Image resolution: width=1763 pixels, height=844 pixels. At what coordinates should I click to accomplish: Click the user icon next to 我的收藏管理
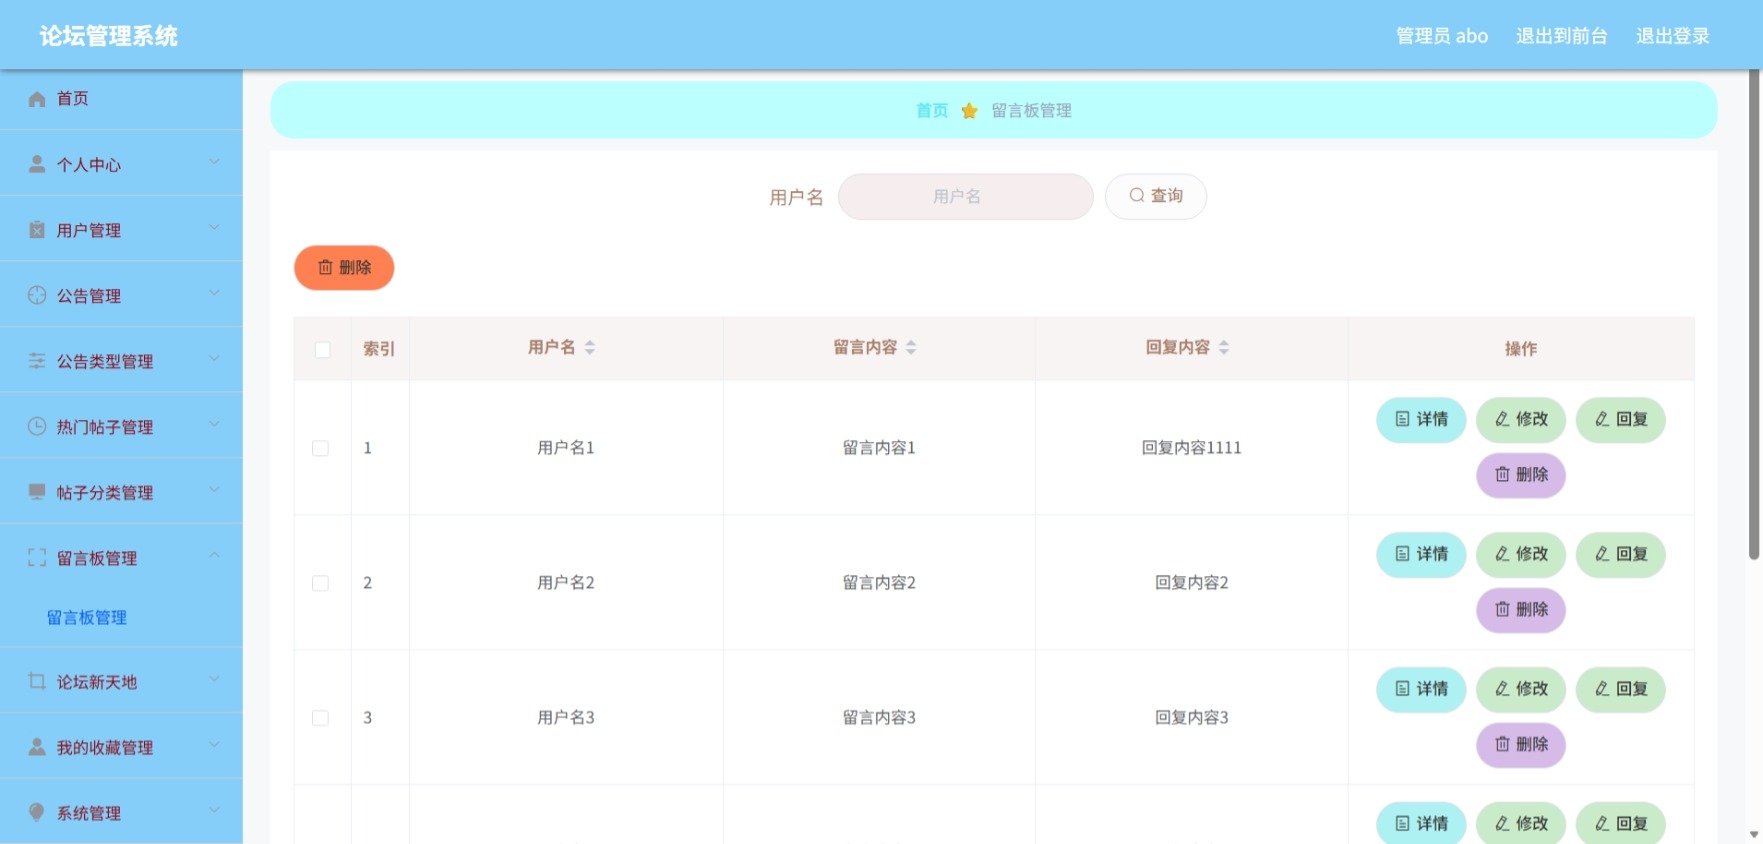[x=37, y=747]
